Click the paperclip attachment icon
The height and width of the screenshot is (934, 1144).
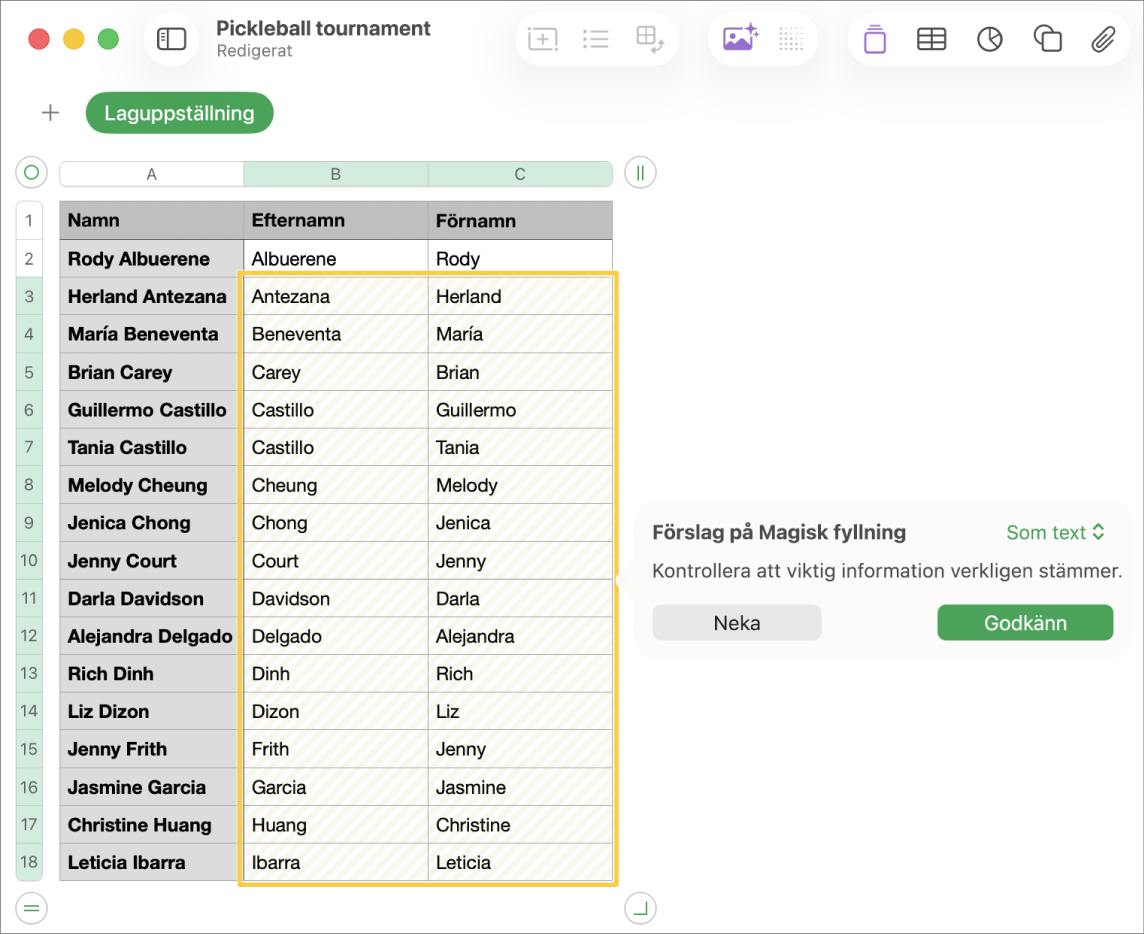1103,39
